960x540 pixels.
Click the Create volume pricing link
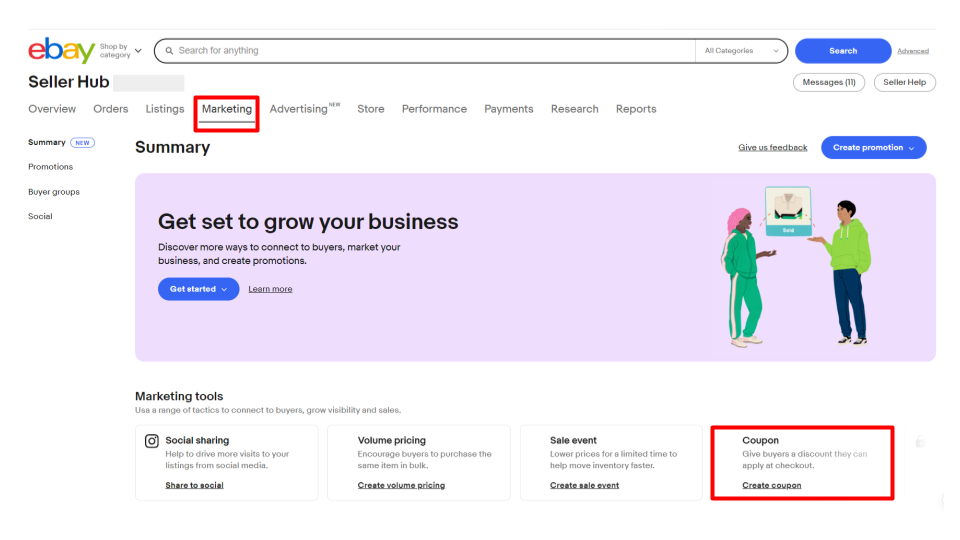click(401, 485)
